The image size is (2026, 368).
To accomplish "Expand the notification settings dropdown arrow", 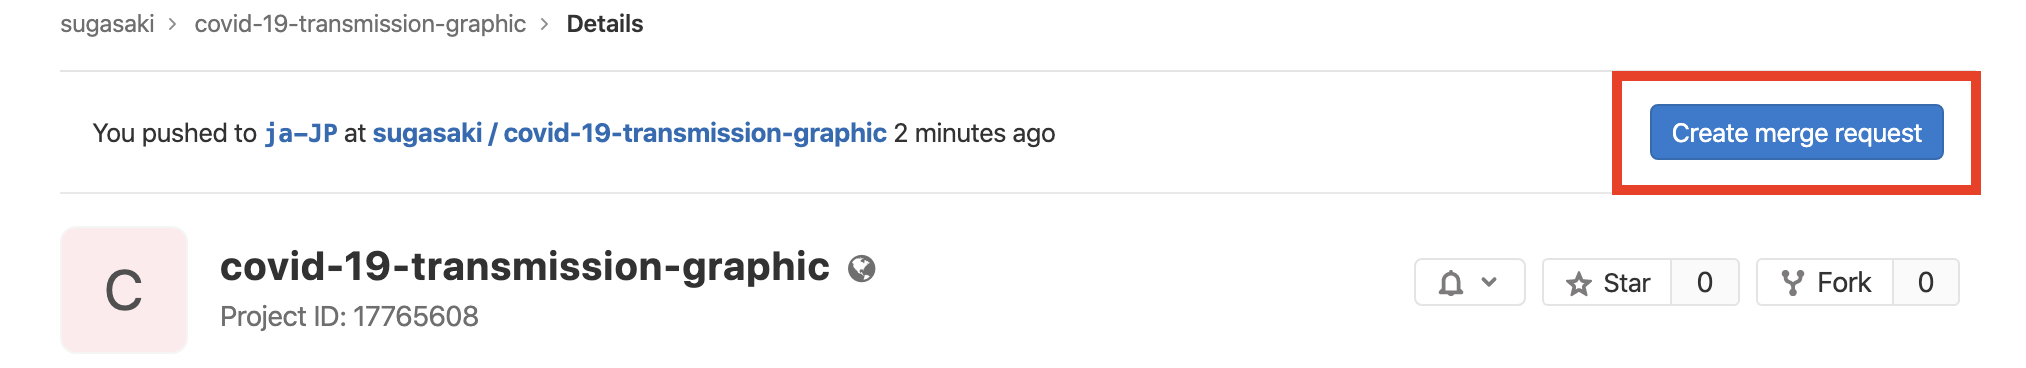I will click(1489, 282).
